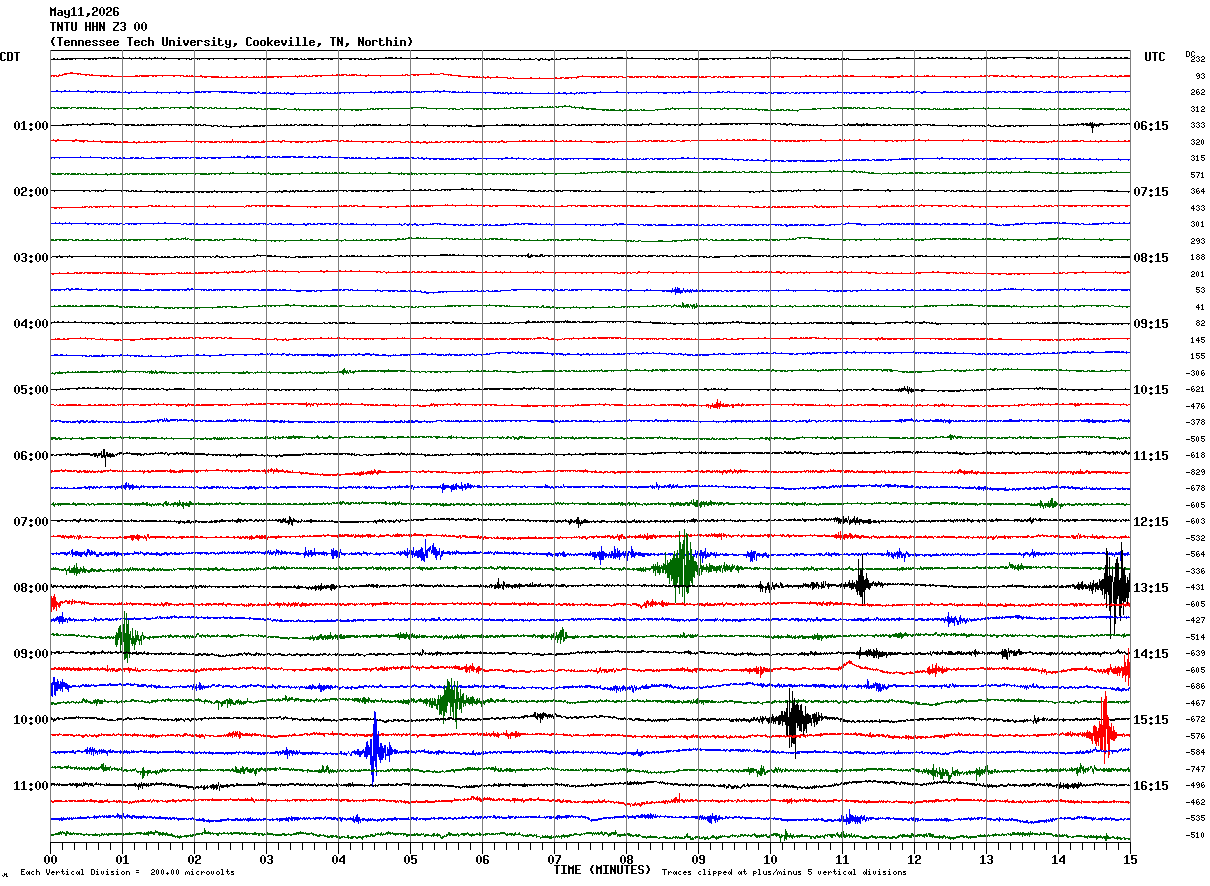Click the minute 15 axis tick label
Viewport: 1210px width, 886px height.
click(x=1129, y=859)
